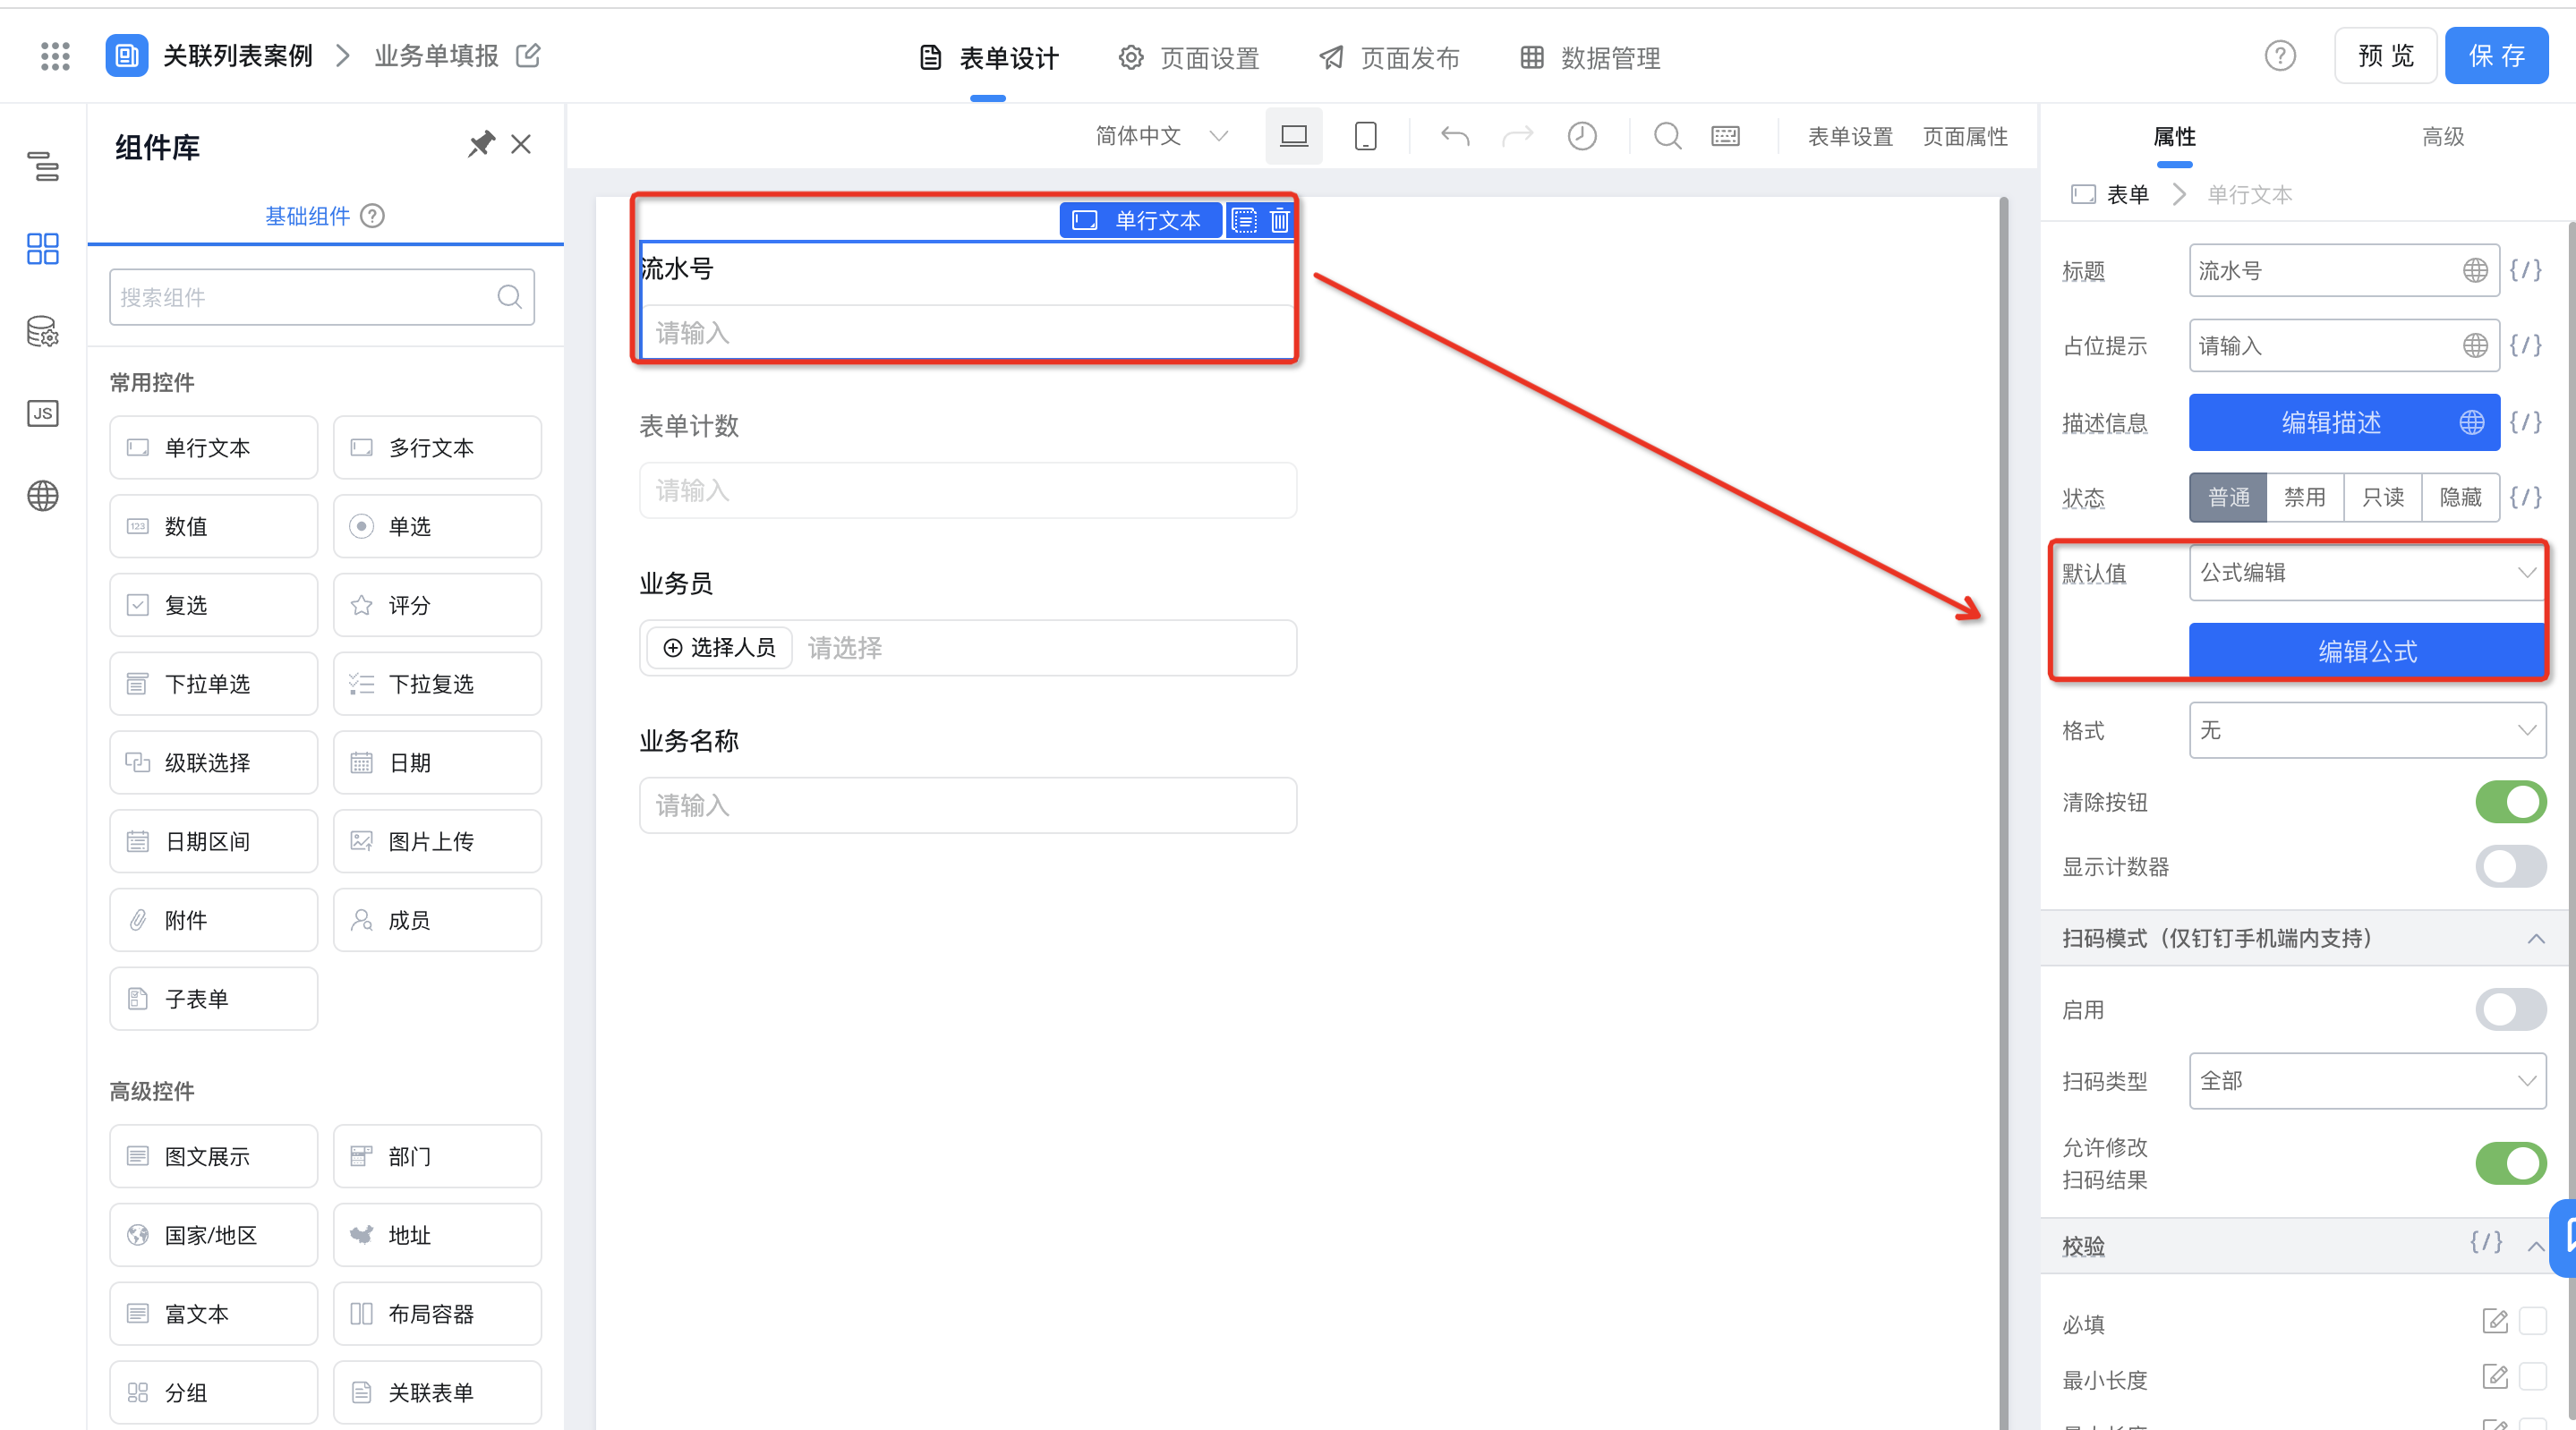Close the 组件库 panel

tap(521, 144)
